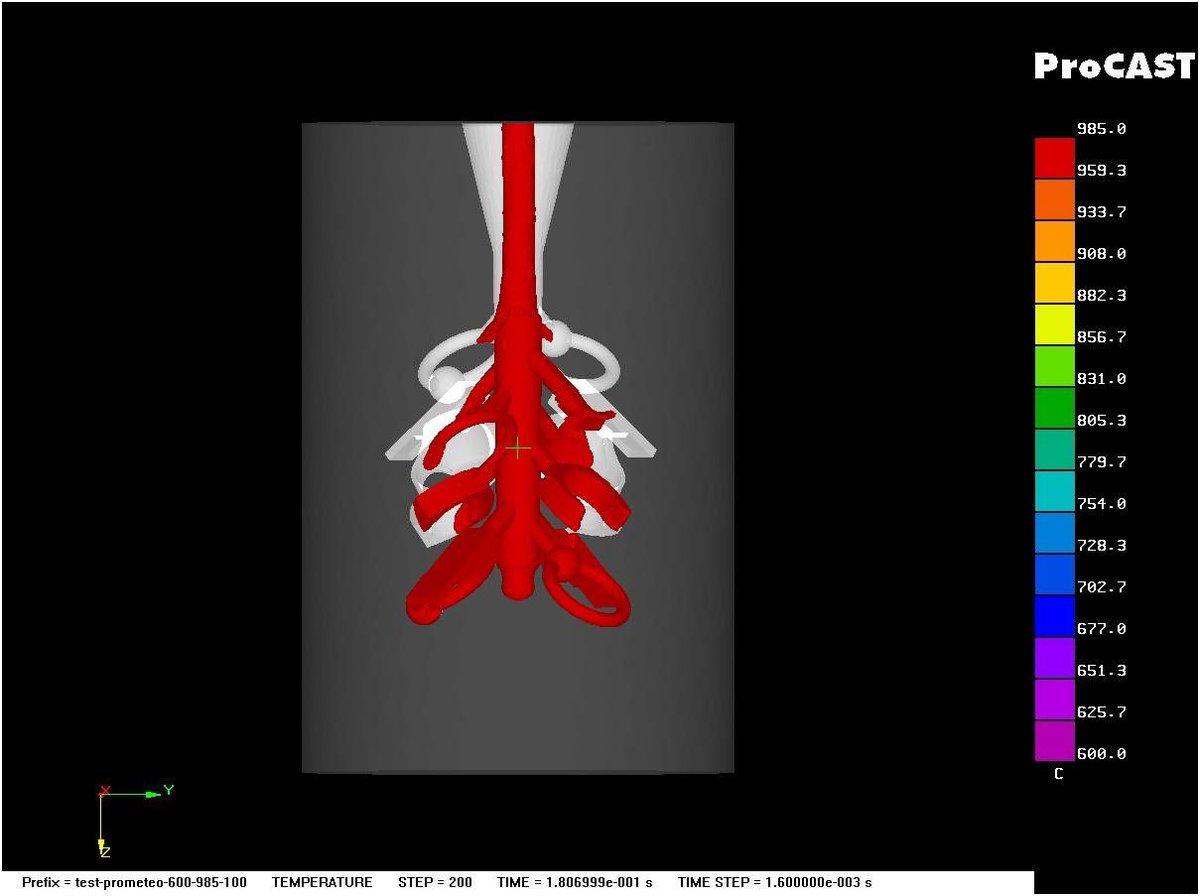Screen dimensions: 1200x896
Task: Click the TIME STEP = 1.600000e-003 s entry
Action: 775,882
